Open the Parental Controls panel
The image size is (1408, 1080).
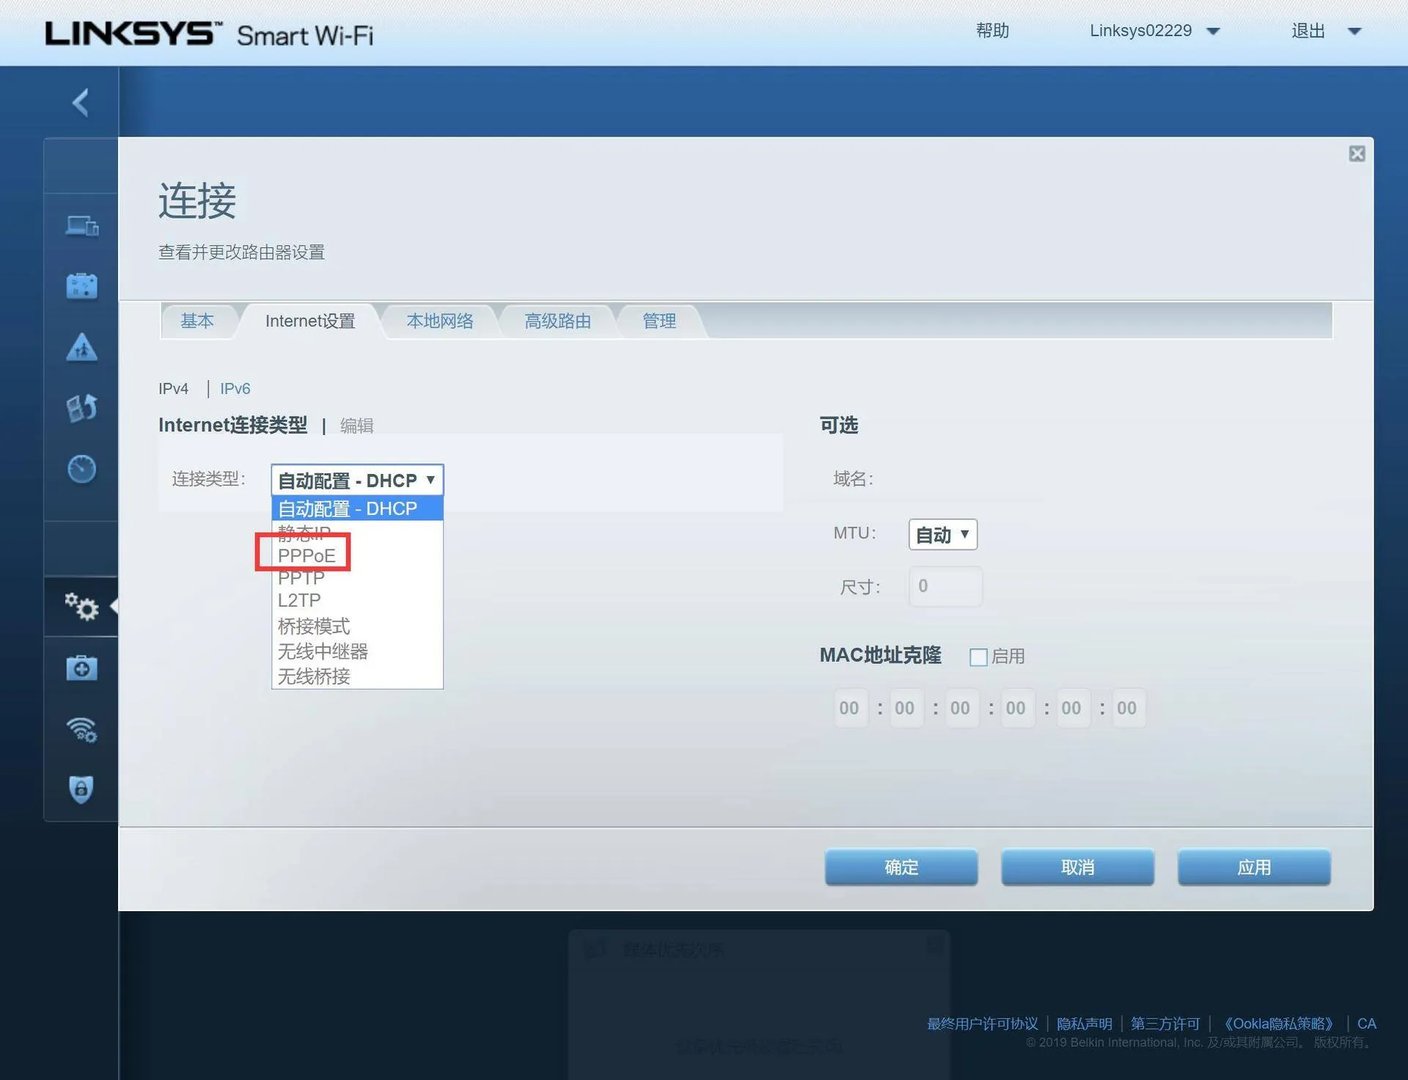tap(81, 347)
